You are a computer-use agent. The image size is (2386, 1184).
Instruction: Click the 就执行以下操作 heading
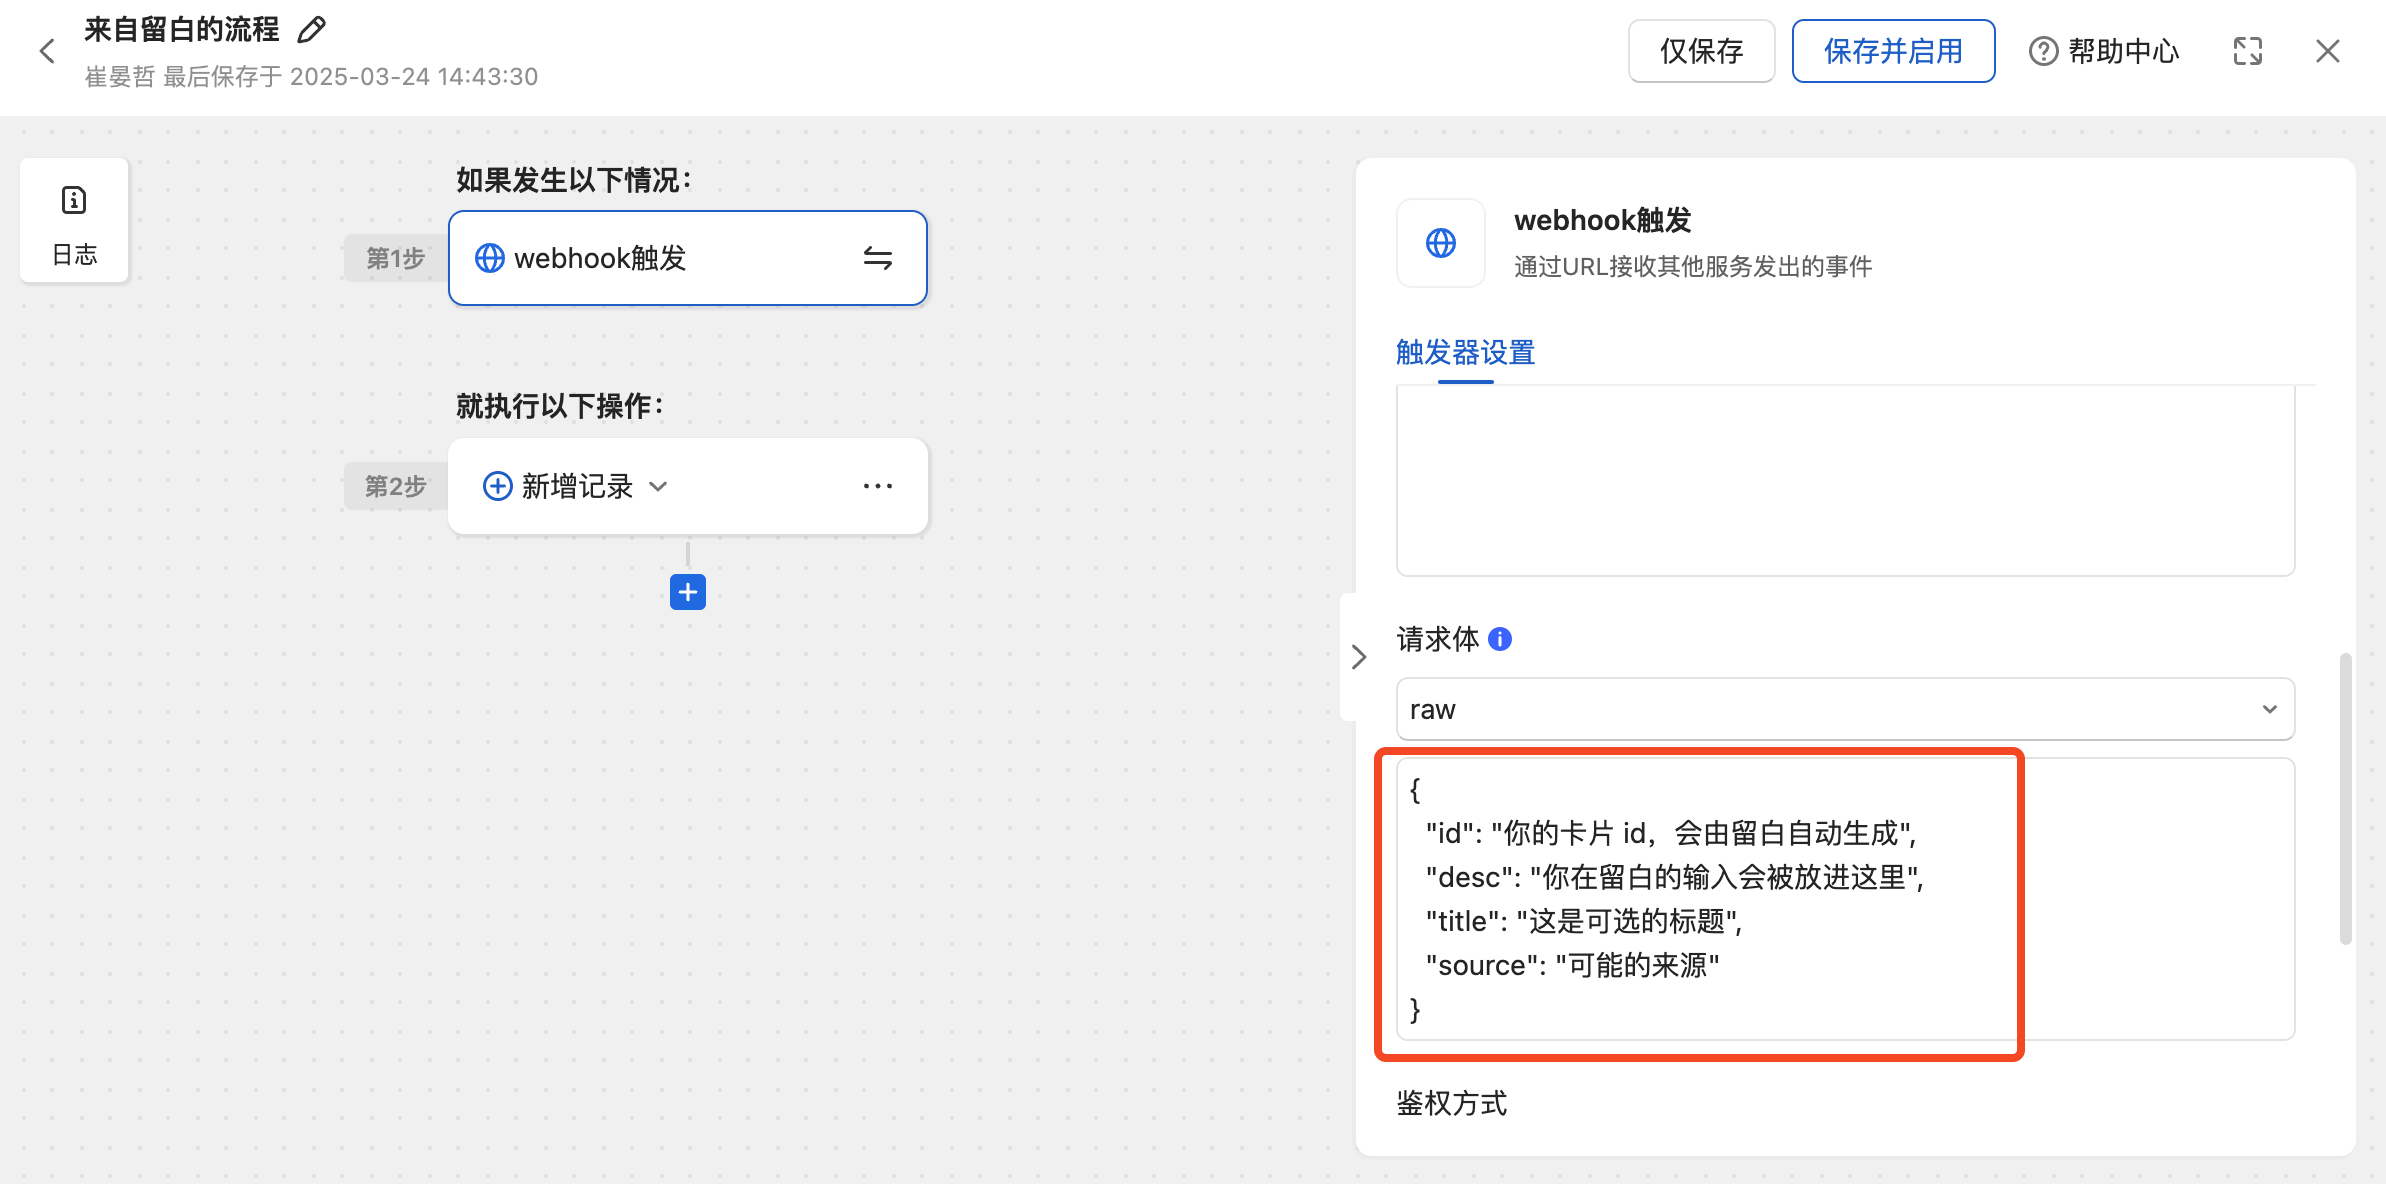point(560,406)
